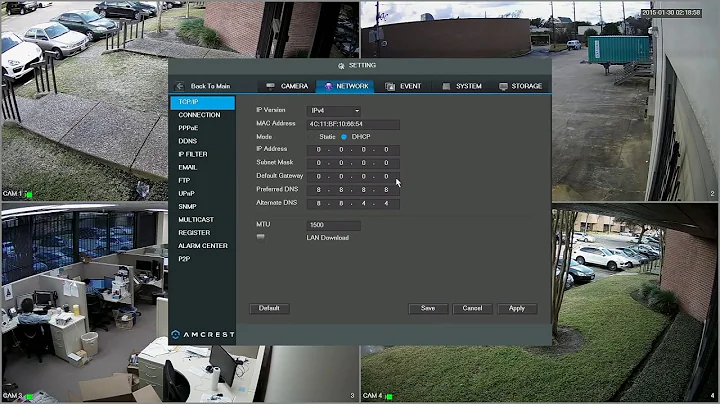The image size is (720, 404).
Task: Click the Subnet Mask field
Action: coord(353,163)
